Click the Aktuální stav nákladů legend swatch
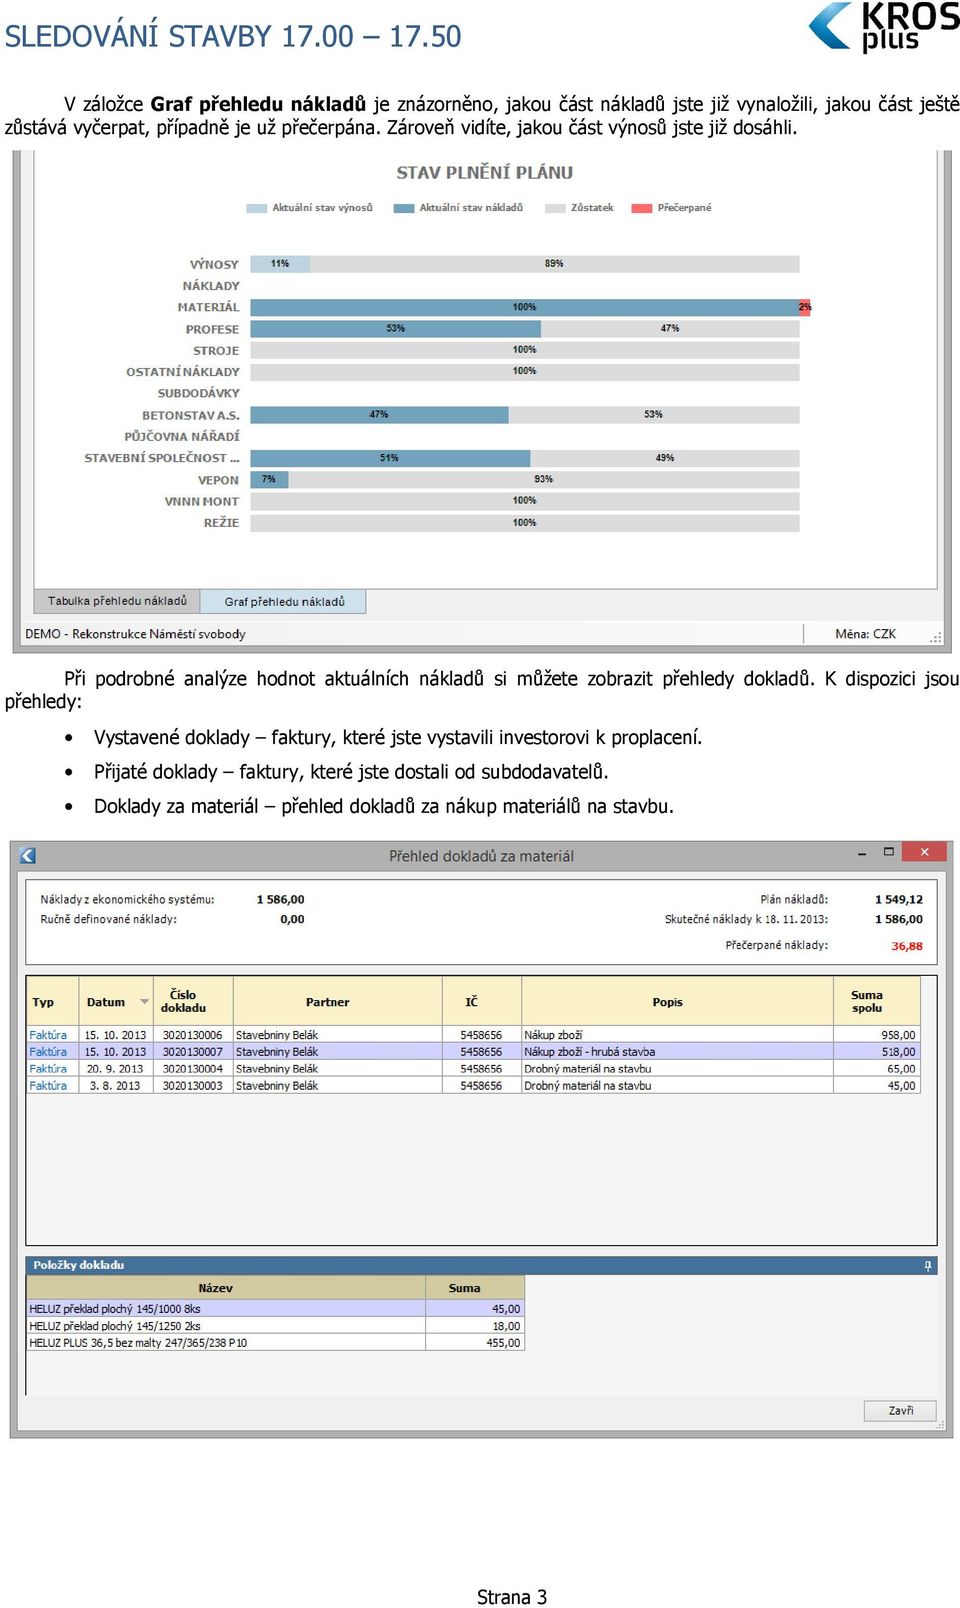Viewport: 960px width, 1608px height. pyautogui.click(x=404, y=208)
